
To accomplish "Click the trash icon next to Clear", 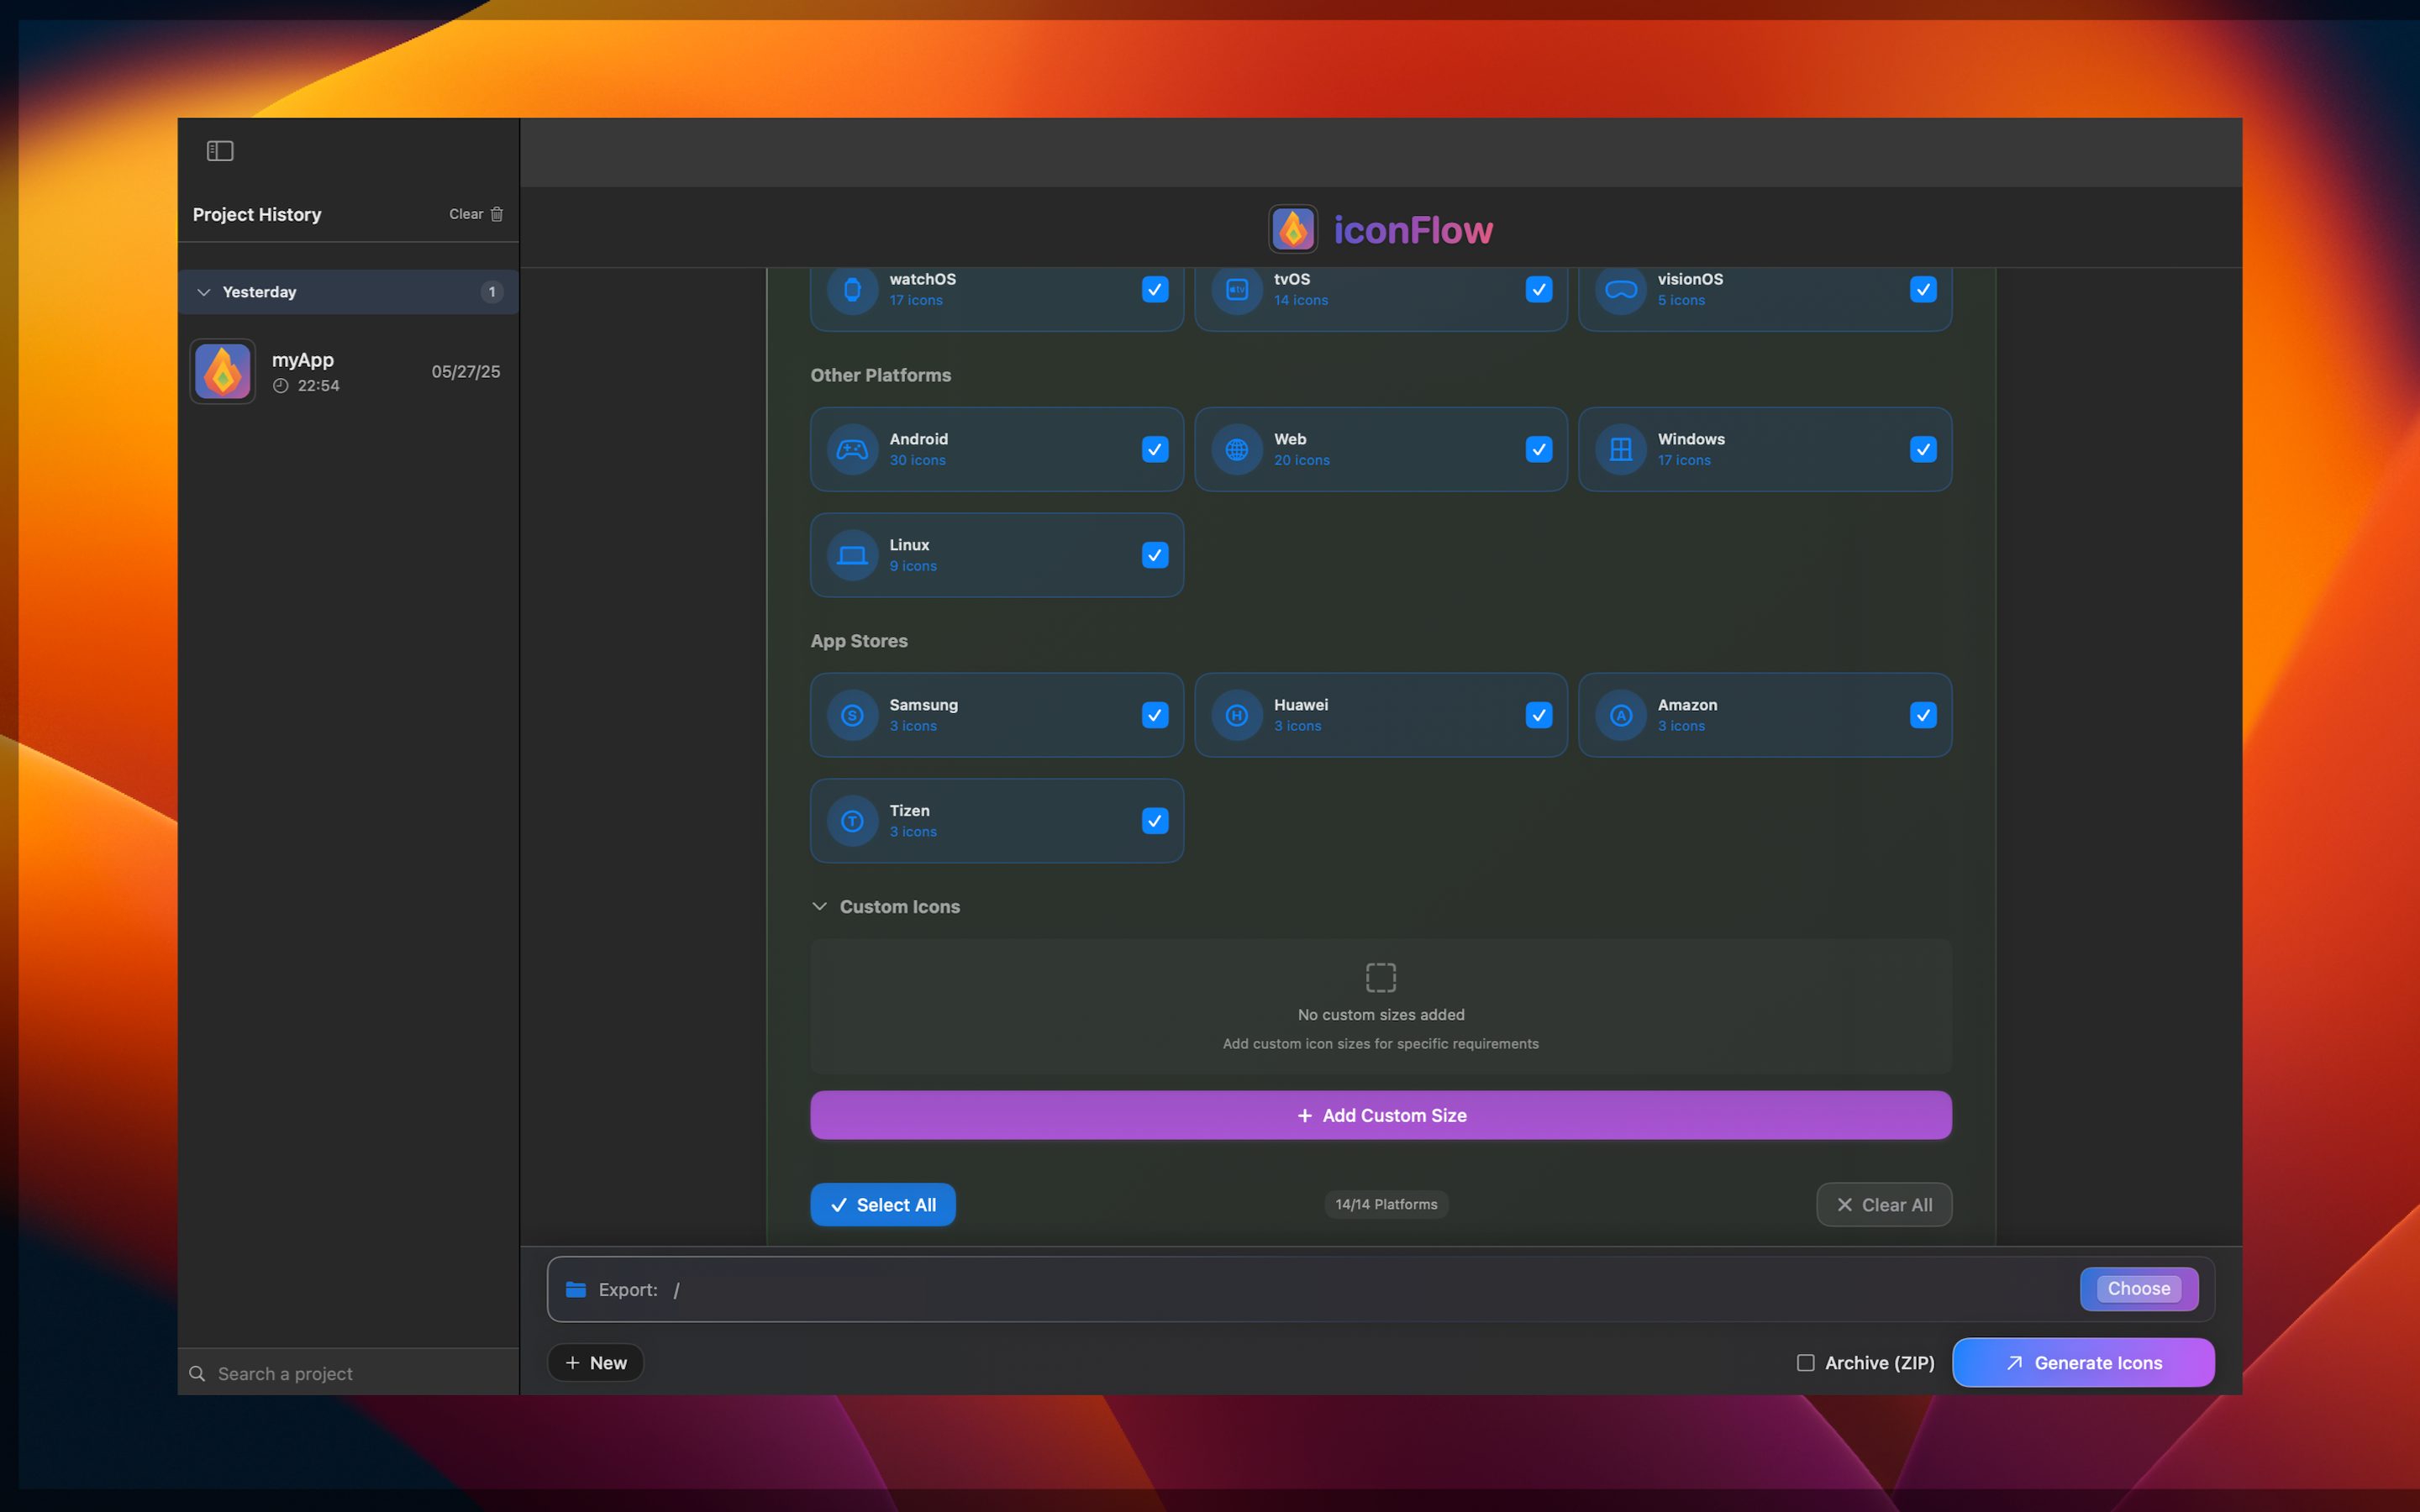I will 497,214.
